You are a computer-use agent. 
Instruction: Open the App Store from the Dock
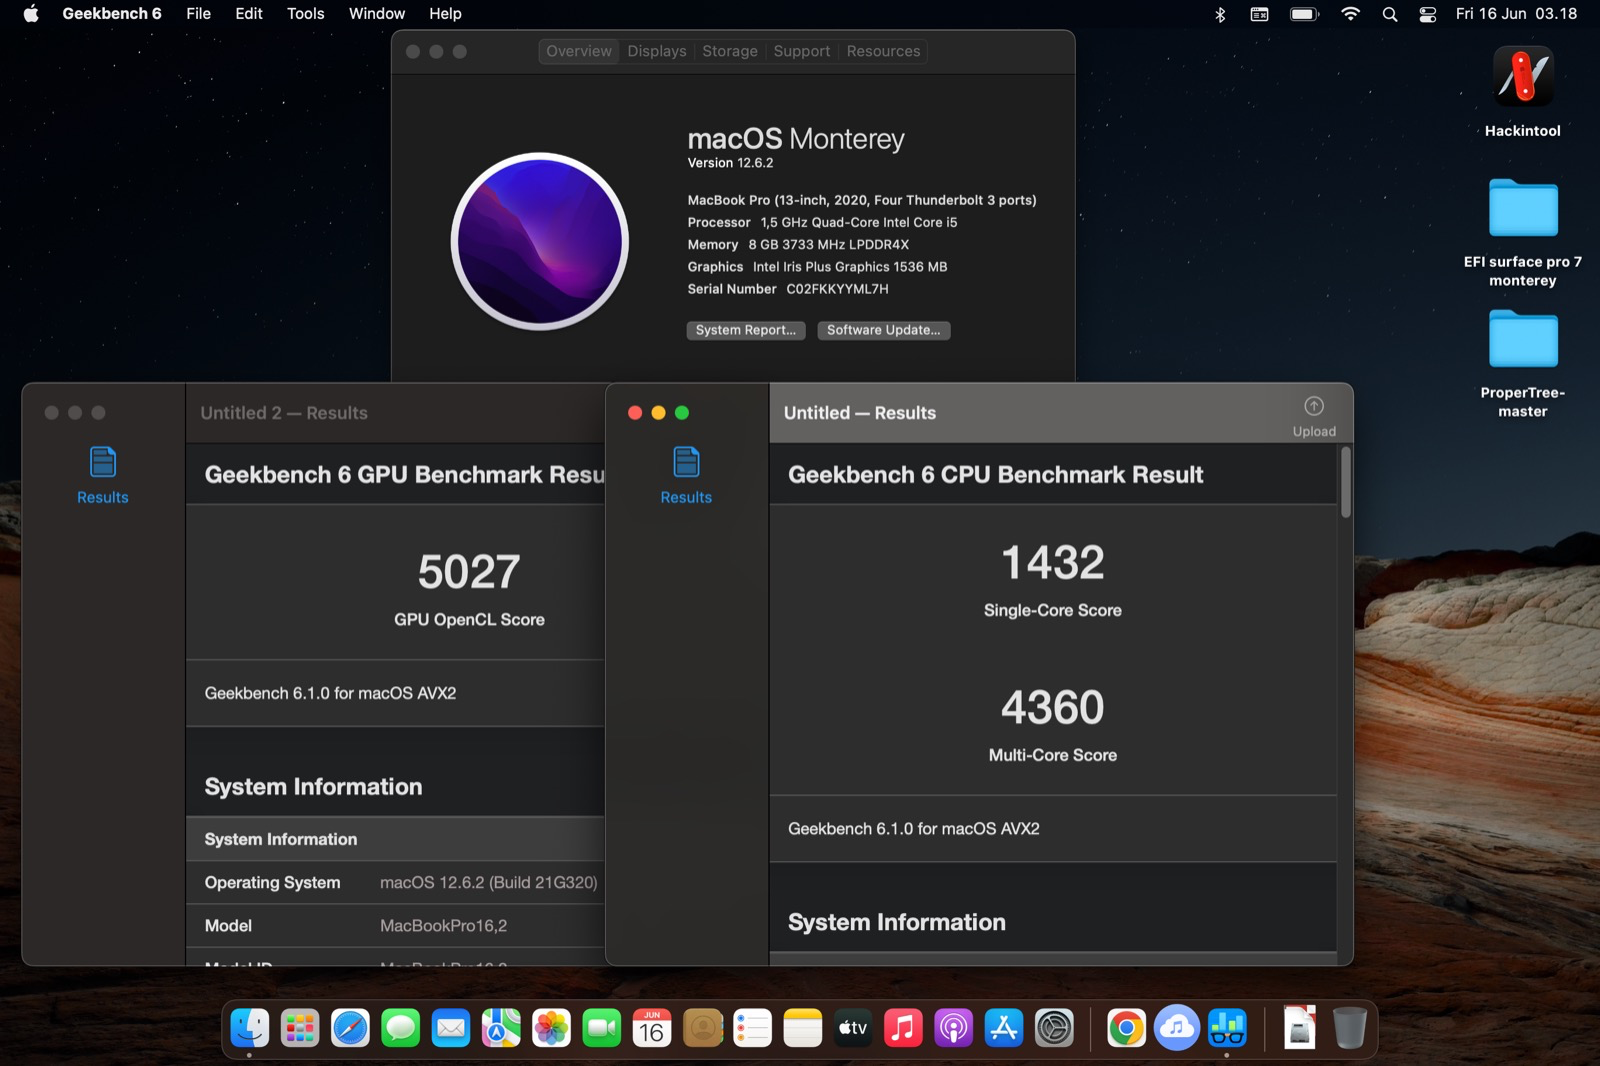(1003, 1028)
